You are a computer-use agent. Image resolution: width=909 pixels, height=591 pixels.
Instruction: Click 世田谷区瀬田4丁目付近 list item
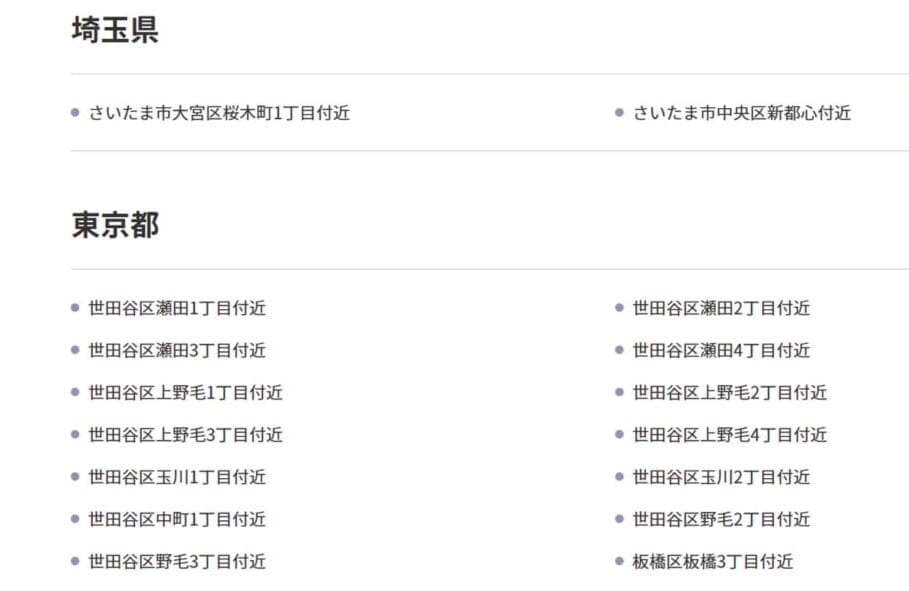(721, 350)
